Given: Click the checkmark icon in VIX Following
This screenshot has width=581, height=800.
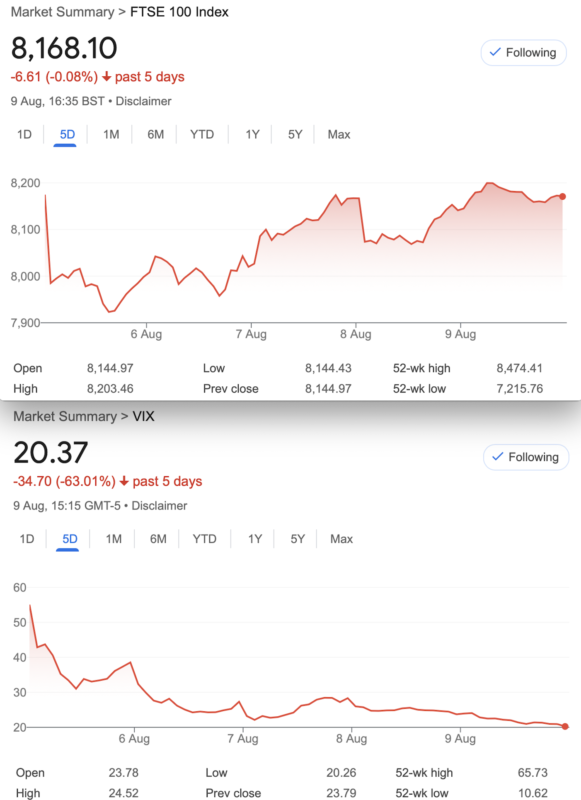Looking at the screenshot, I should [x=497, y=457].
